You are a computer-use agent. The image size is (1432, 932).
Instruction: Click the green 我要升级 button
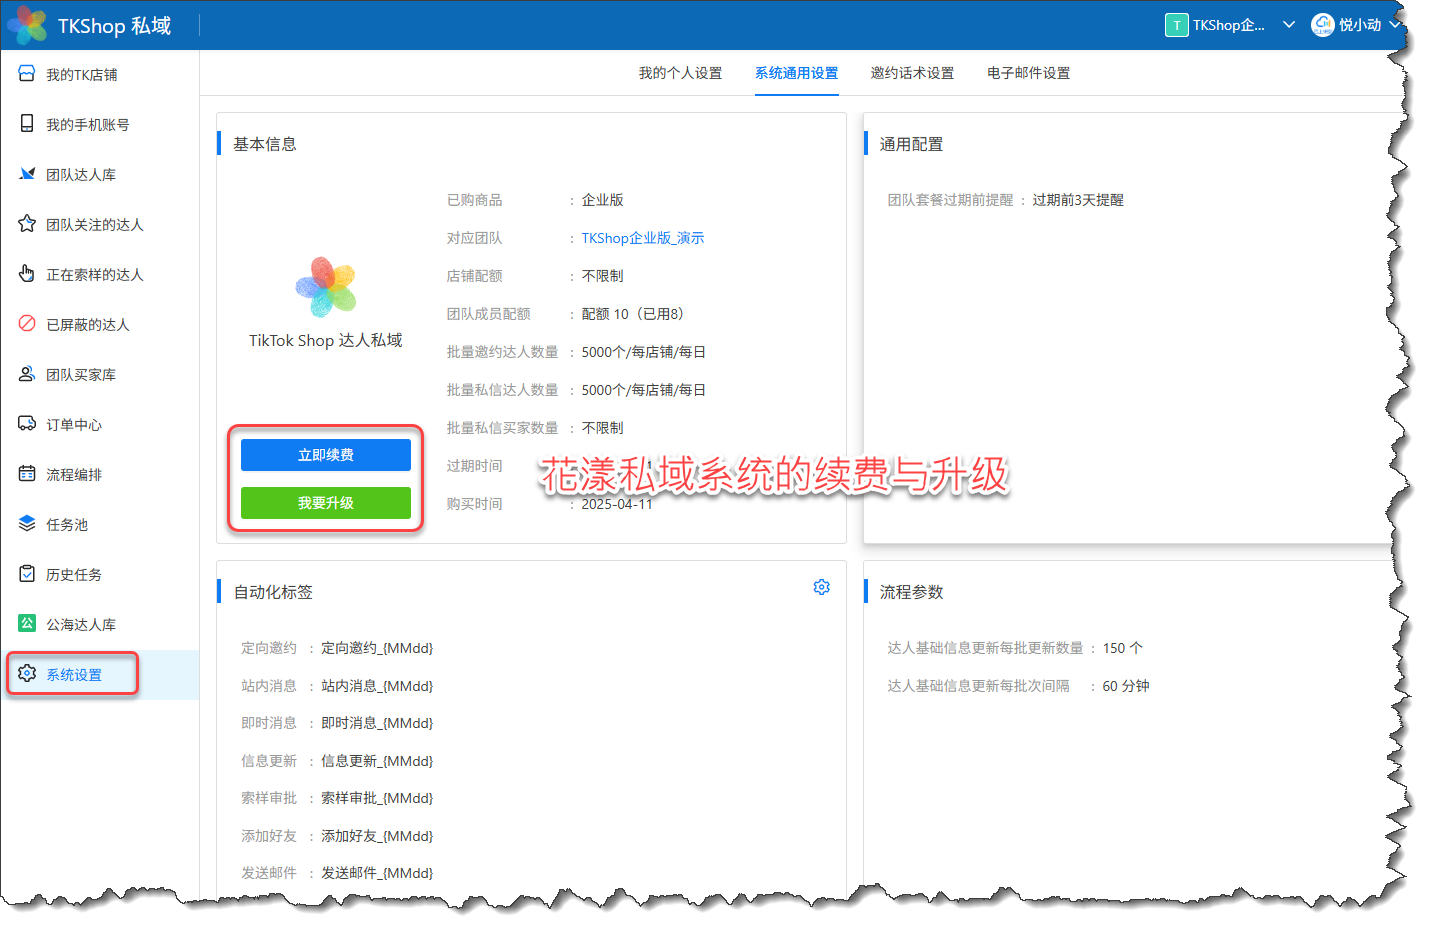point(326,503)
